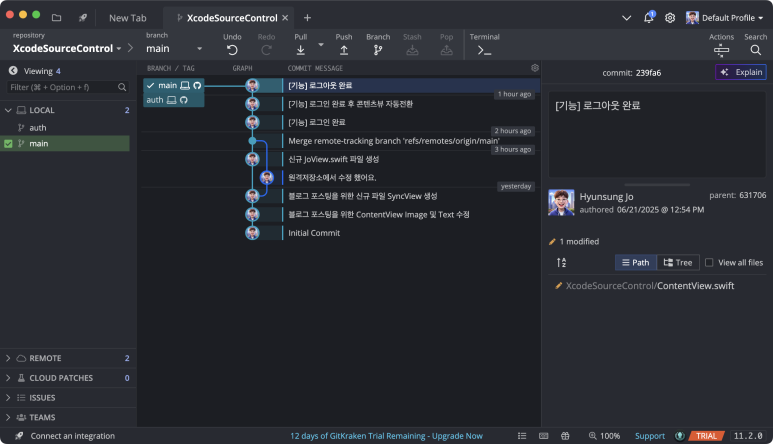Open repository folder icon in title bar
The width and height of the screenshot is (773, 444).
pos(57,18)
